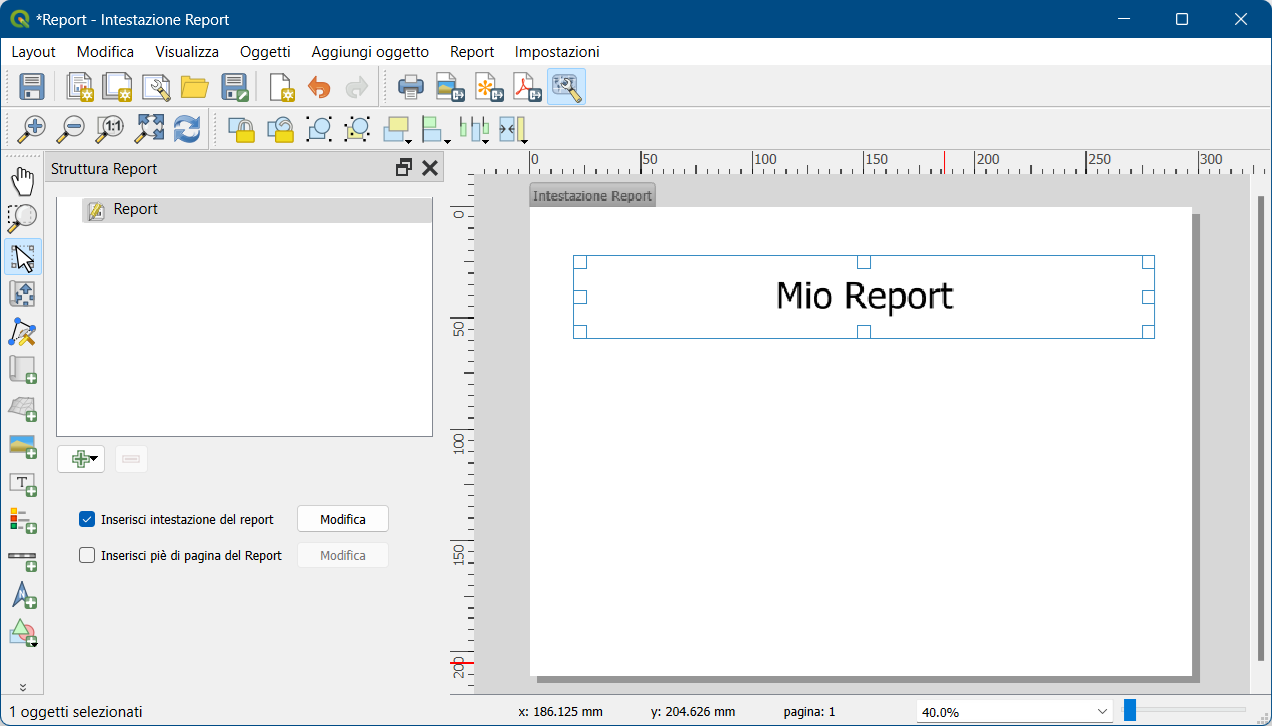Click the Zoom In magnifier icon
This screenshot has height=726, width=1272.
click(x=33, y=128)
